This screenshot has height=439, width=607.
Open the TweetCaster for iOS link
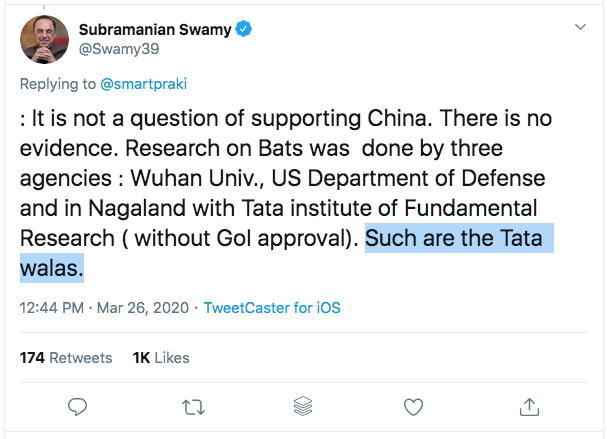tap(272, 308)
